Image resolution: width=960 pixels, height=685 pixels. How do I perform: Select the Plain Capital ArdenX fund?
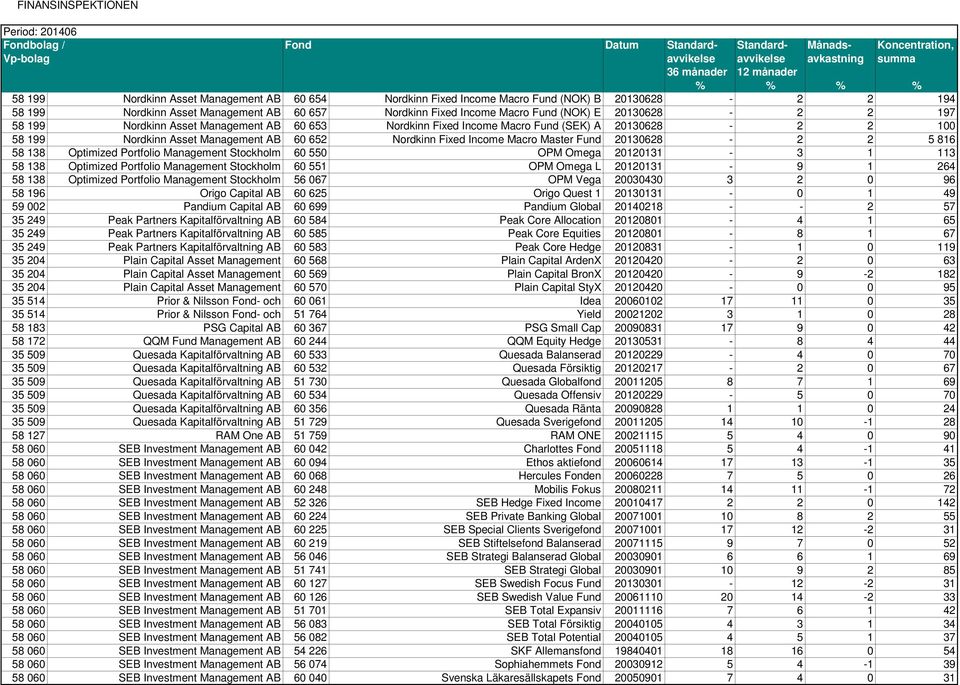click(x=551, y=261)
